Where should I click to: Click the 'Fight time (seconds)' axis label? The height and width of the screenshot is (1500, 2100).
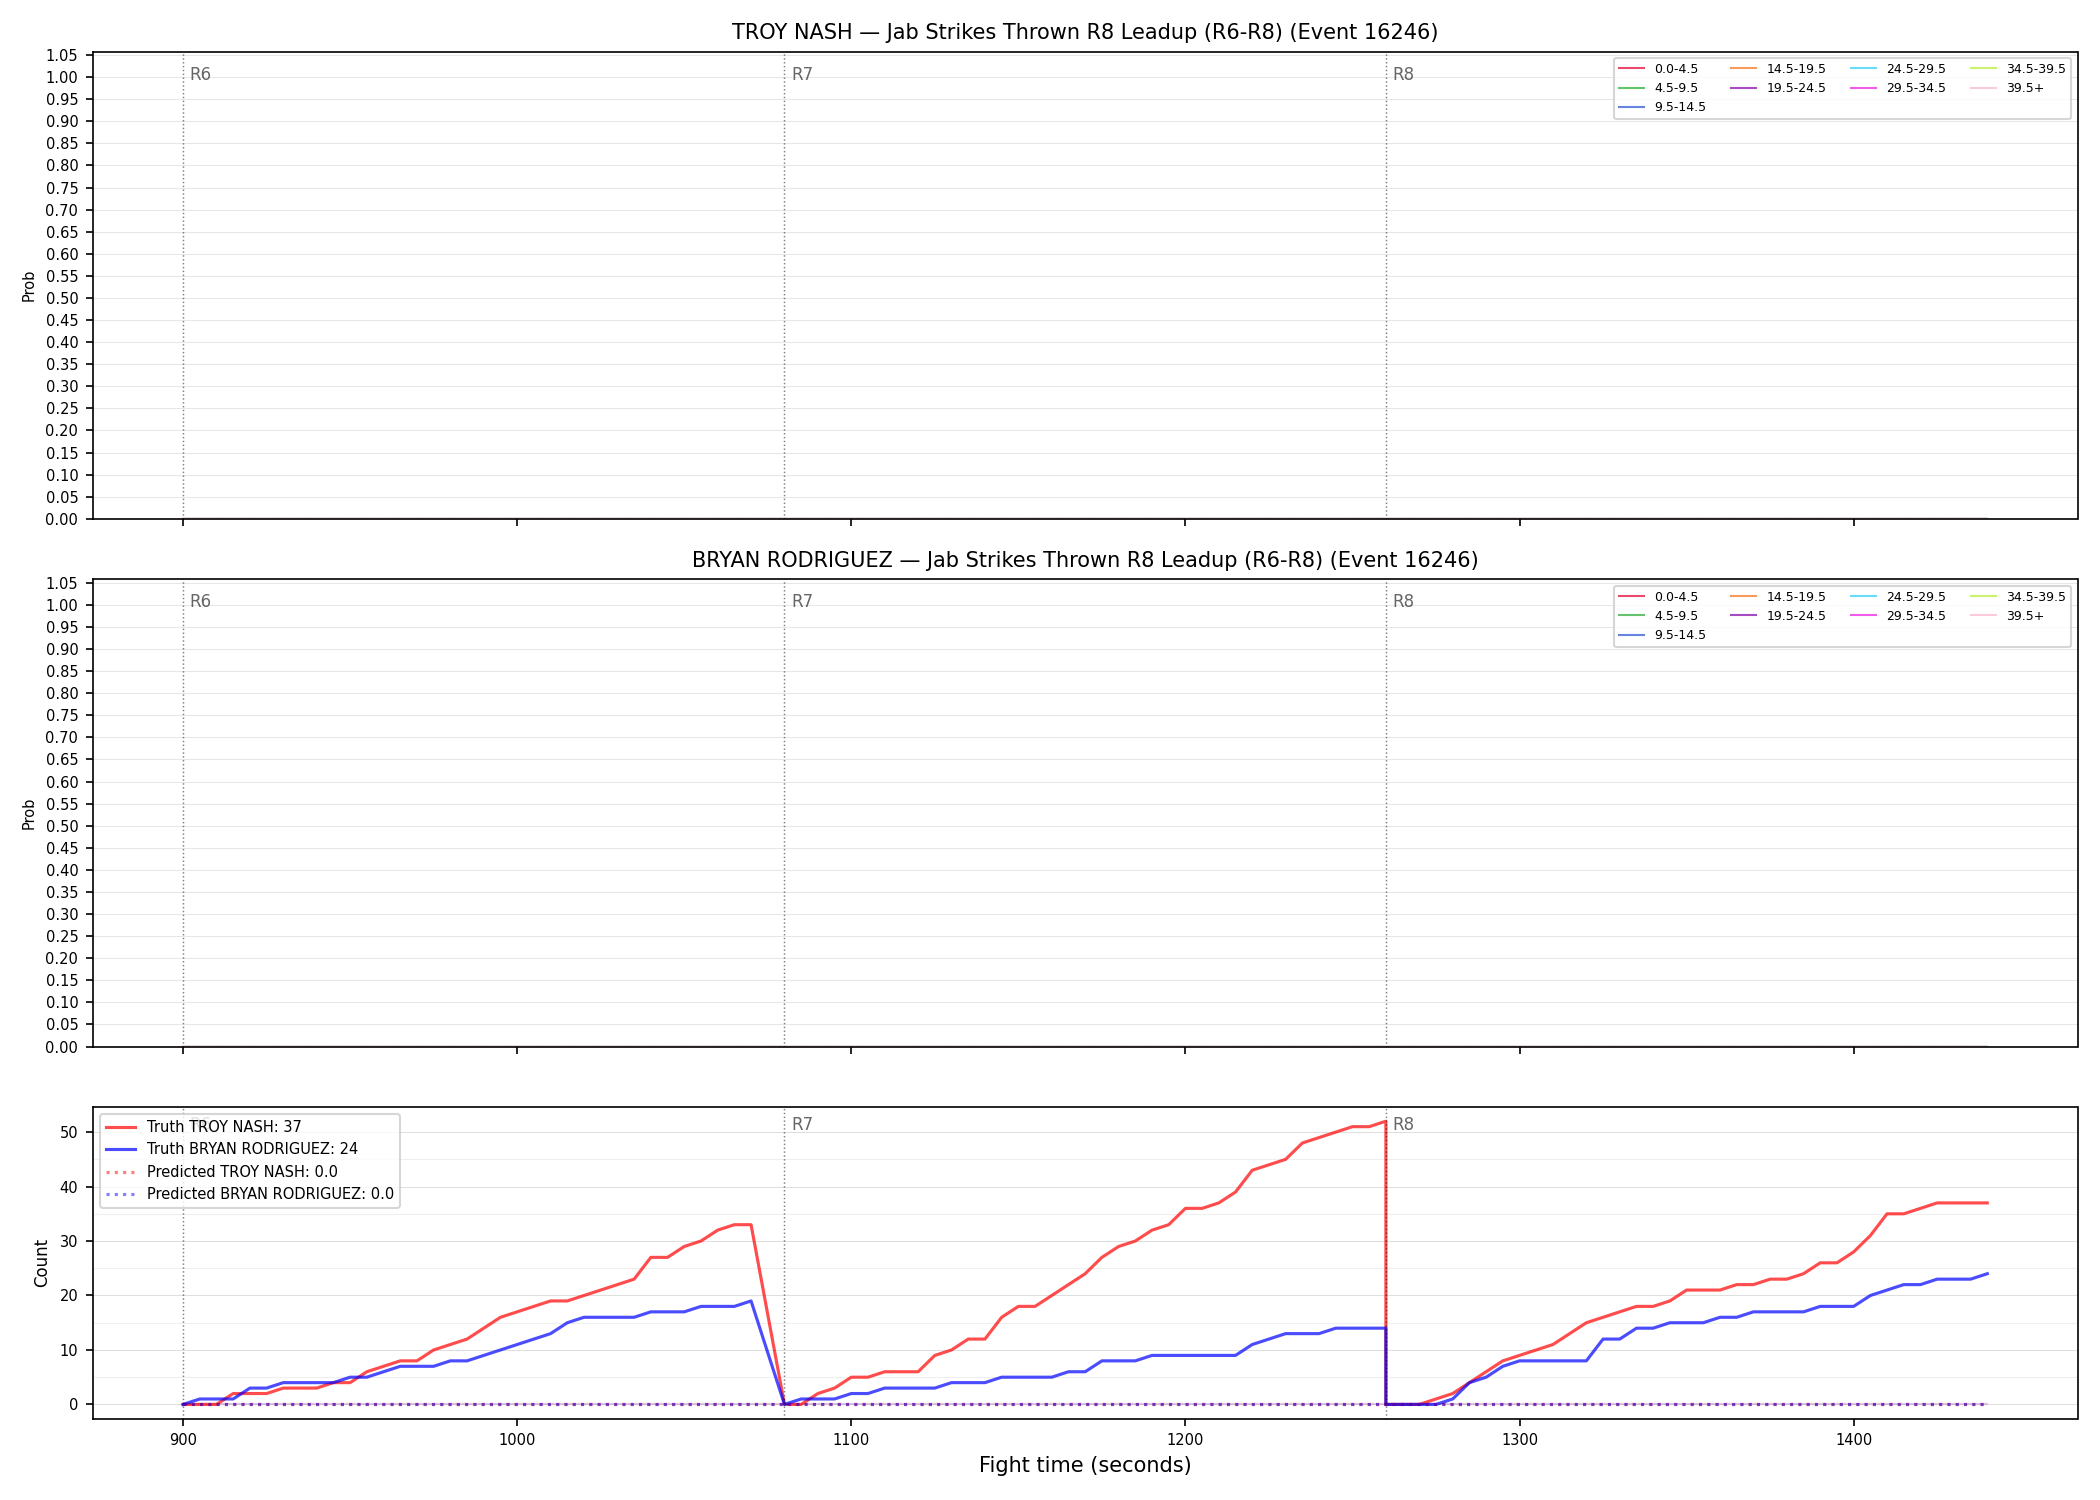(x=1085, y=1465)
